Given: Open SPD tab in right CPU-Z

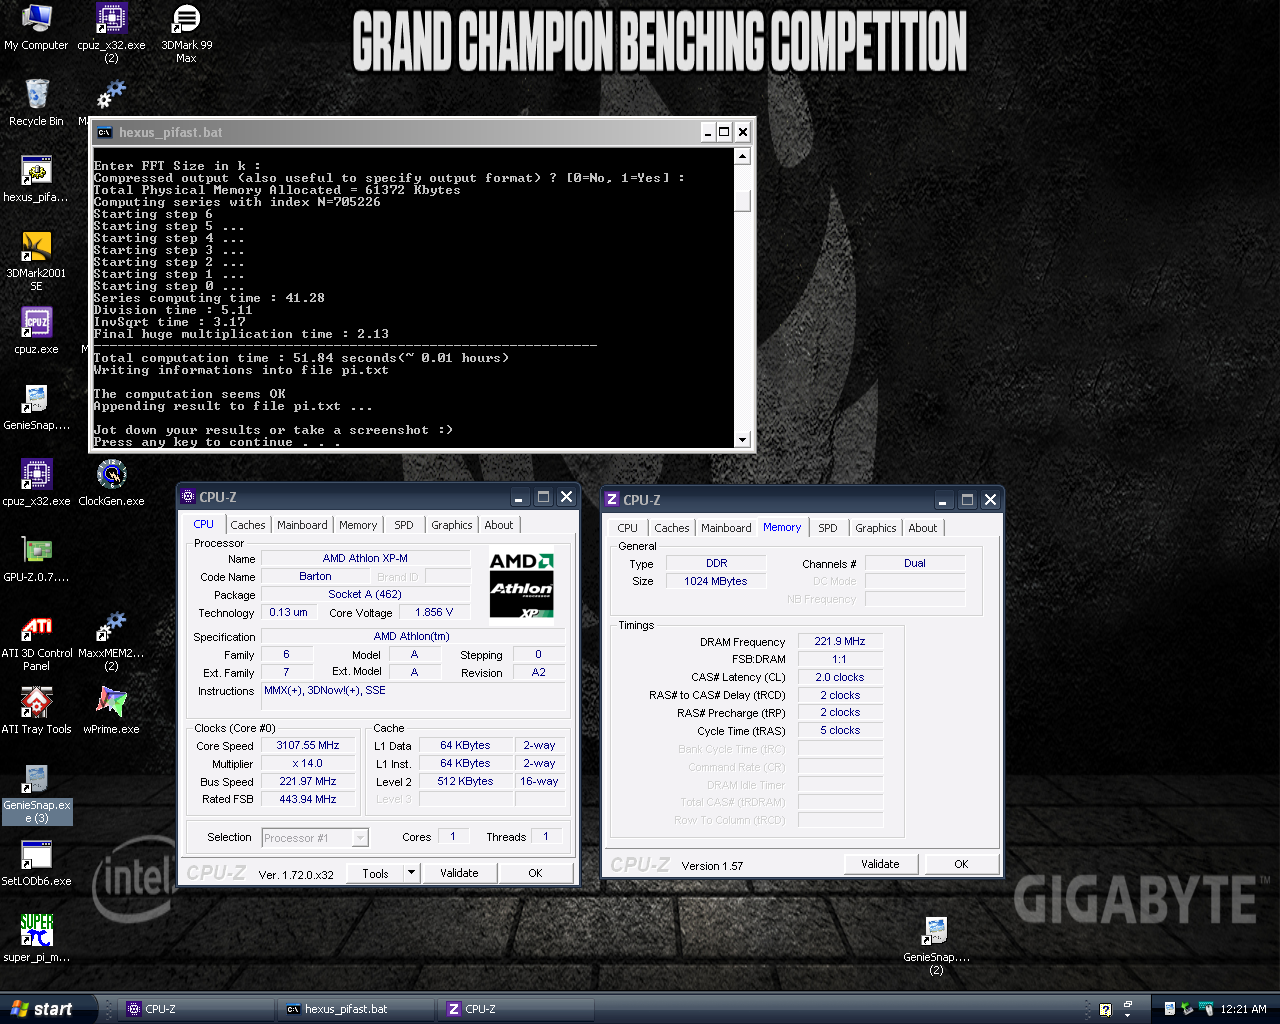Looking at the screenshot, I should pos(828,528).
